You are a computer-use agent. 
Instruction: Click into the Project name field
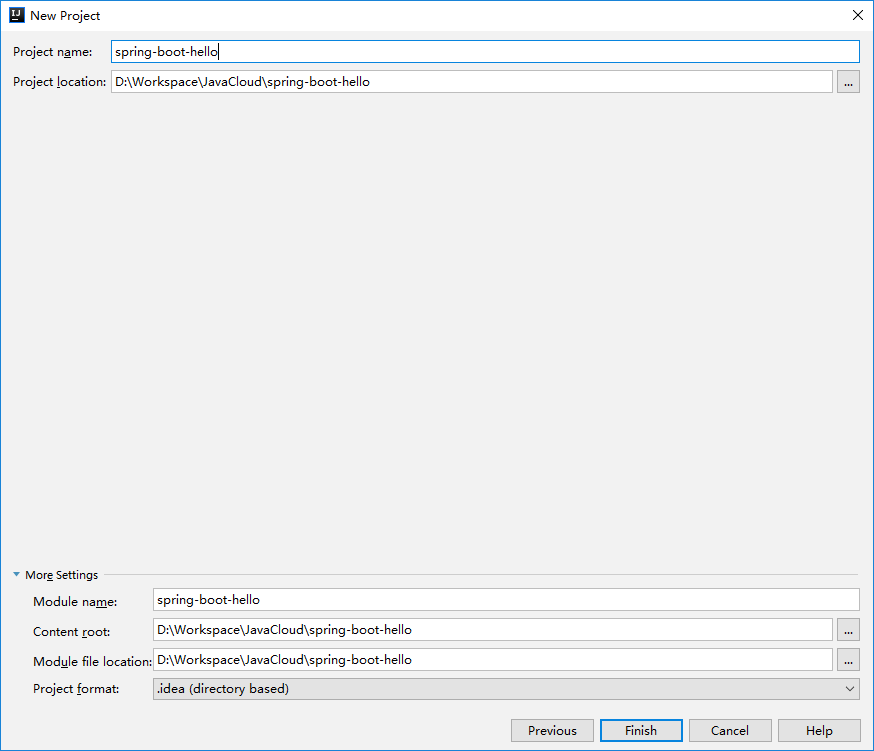click(485, 52)
